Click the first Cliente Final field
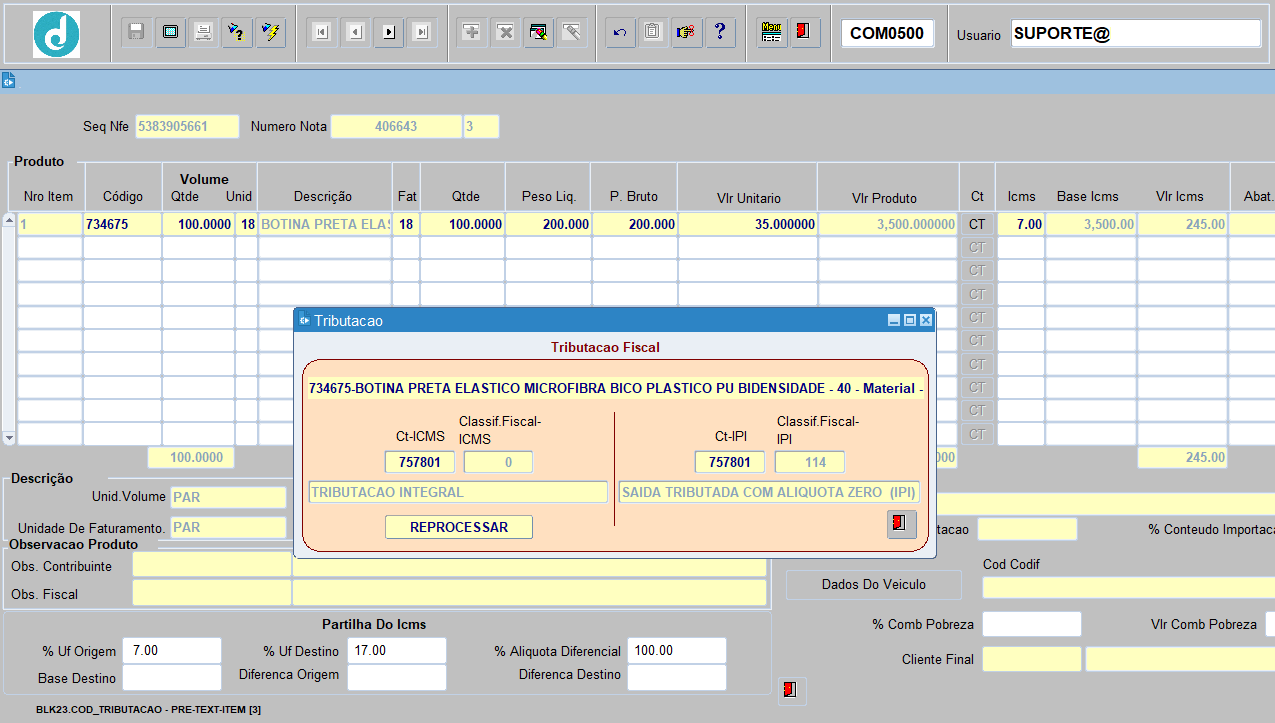Viewport: 1275px width, 723px height. click(x=1032, y=659)
